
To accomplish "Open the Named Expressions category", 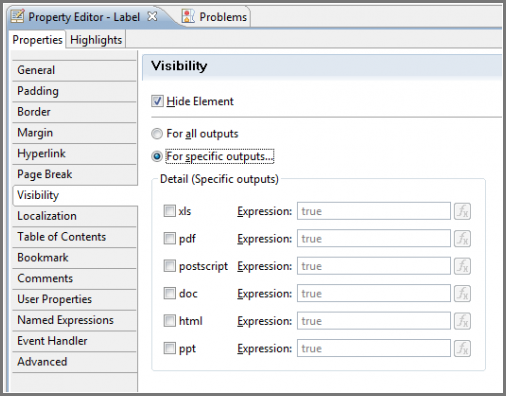I will (75, 320).
